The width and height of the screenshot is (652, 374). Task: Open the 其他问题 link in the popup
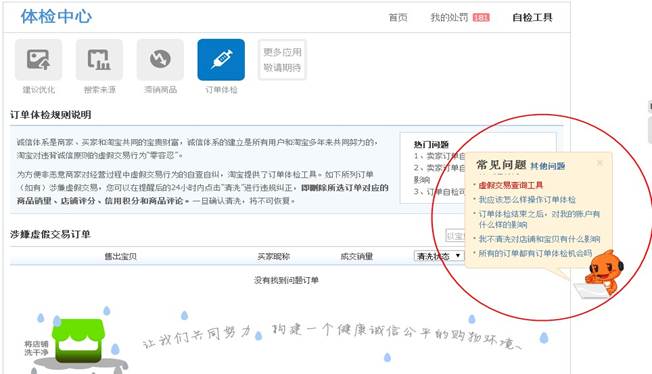pos(548,166)
